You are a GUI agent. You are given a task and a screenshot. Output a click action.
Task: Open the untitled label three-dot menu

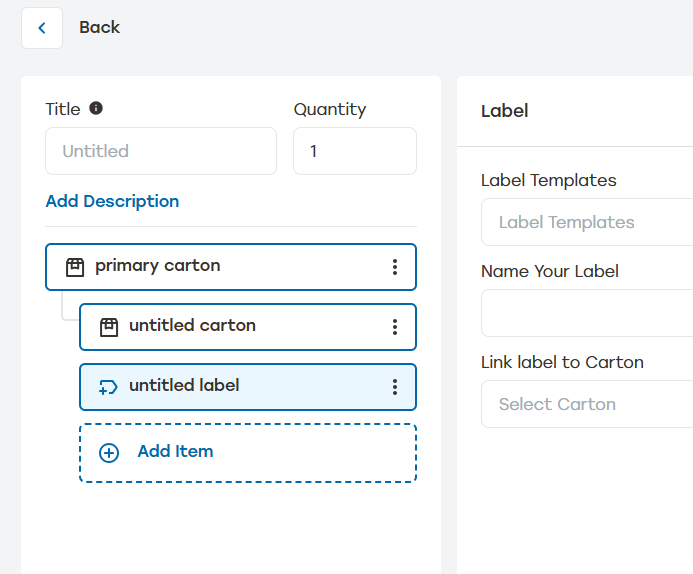(x=395, y=387)
